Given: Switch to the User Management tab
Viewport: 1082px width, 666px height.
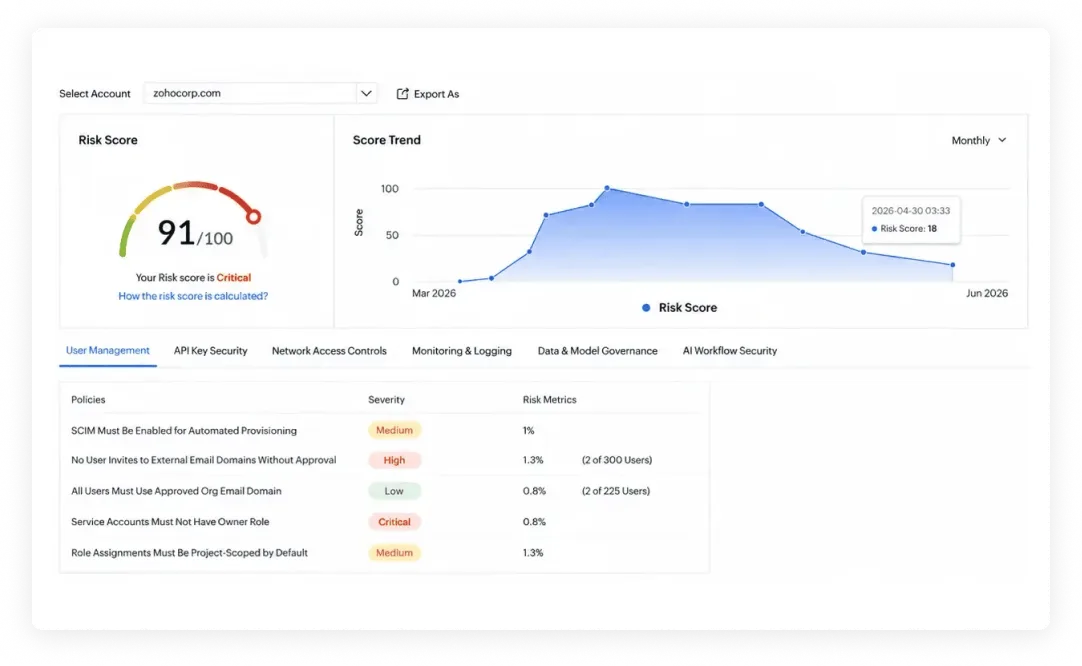Looking at the screenshot, I should point(108,351).
